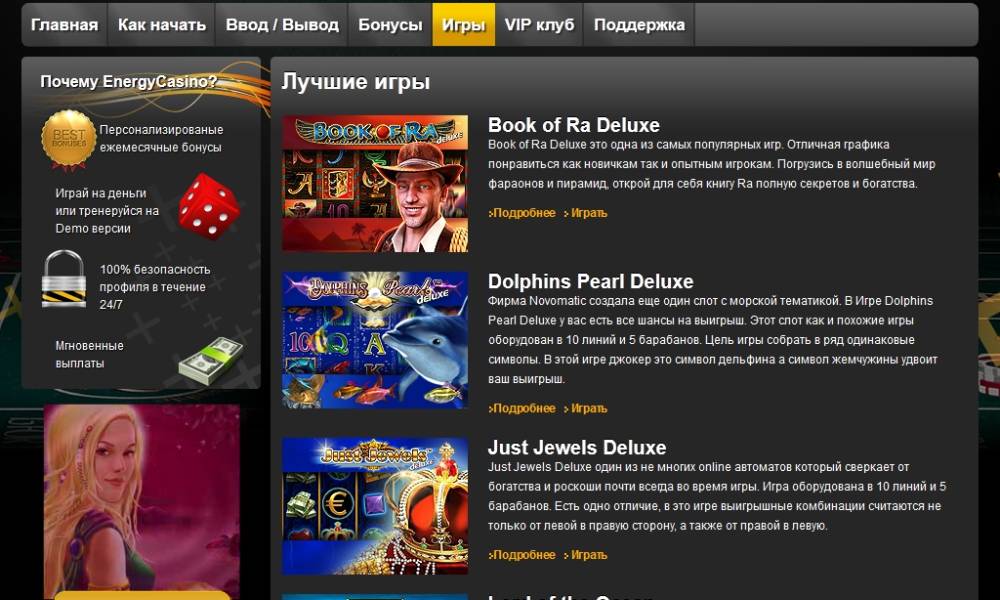This screenshot has width=1000, height=600.
Task: Click Подробнее under Just Jewels Deluxe
Action: [x=522, y=555]
